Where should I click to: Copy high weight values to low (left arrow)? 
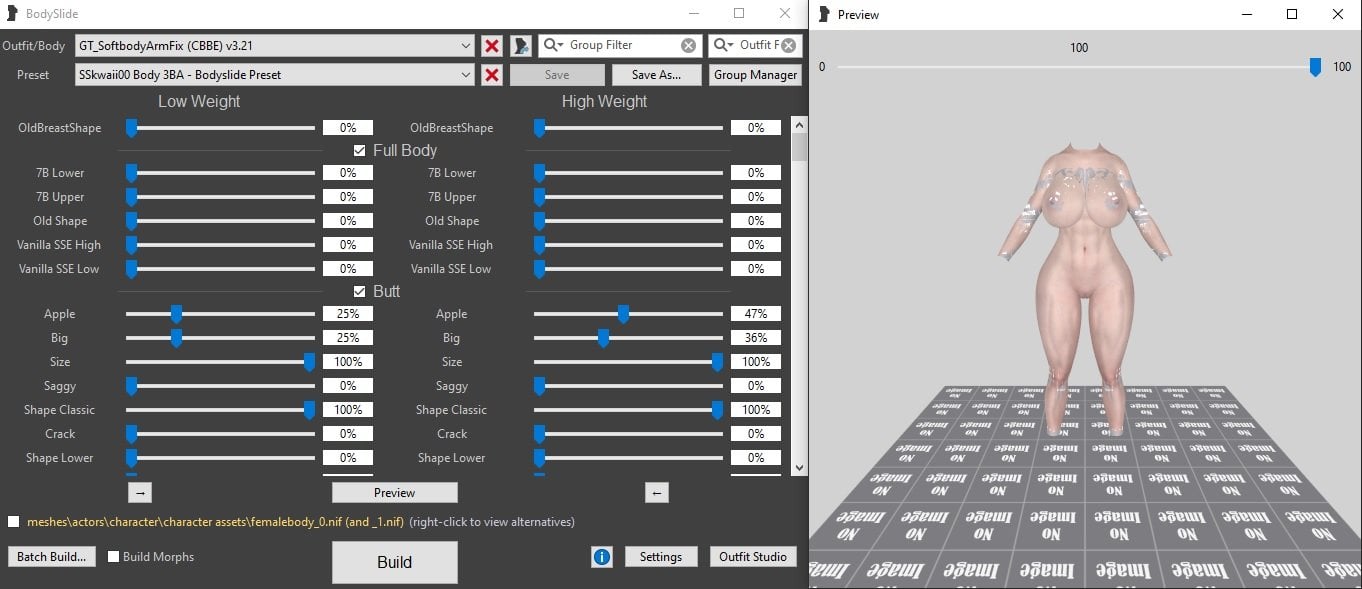[x=657, y=492]
